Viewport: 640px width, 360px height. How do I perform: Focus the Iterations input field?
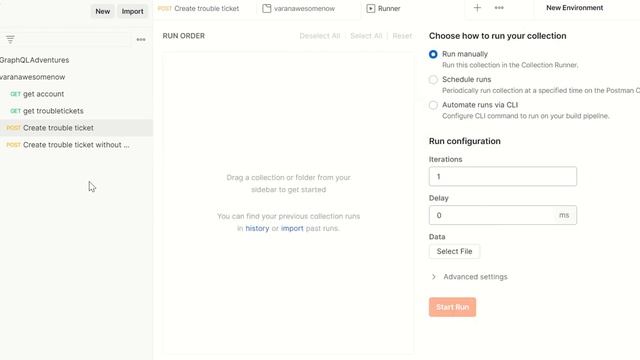click(503, 177)
